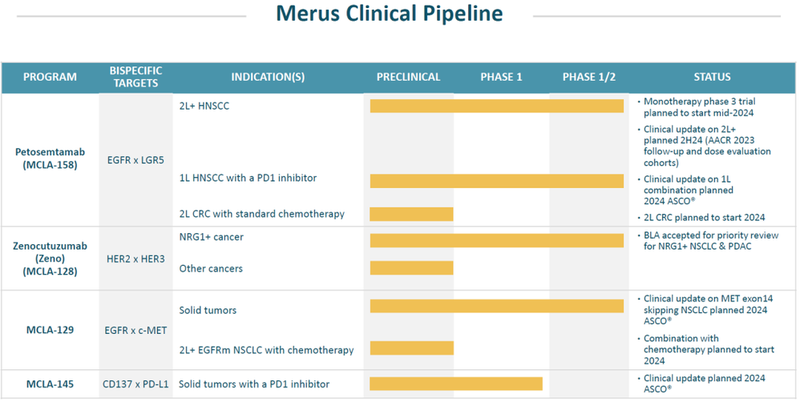This screenshot has width=800, height=402.
Task: Click the HER2 x HER3 target text
Action: point(135,258)
